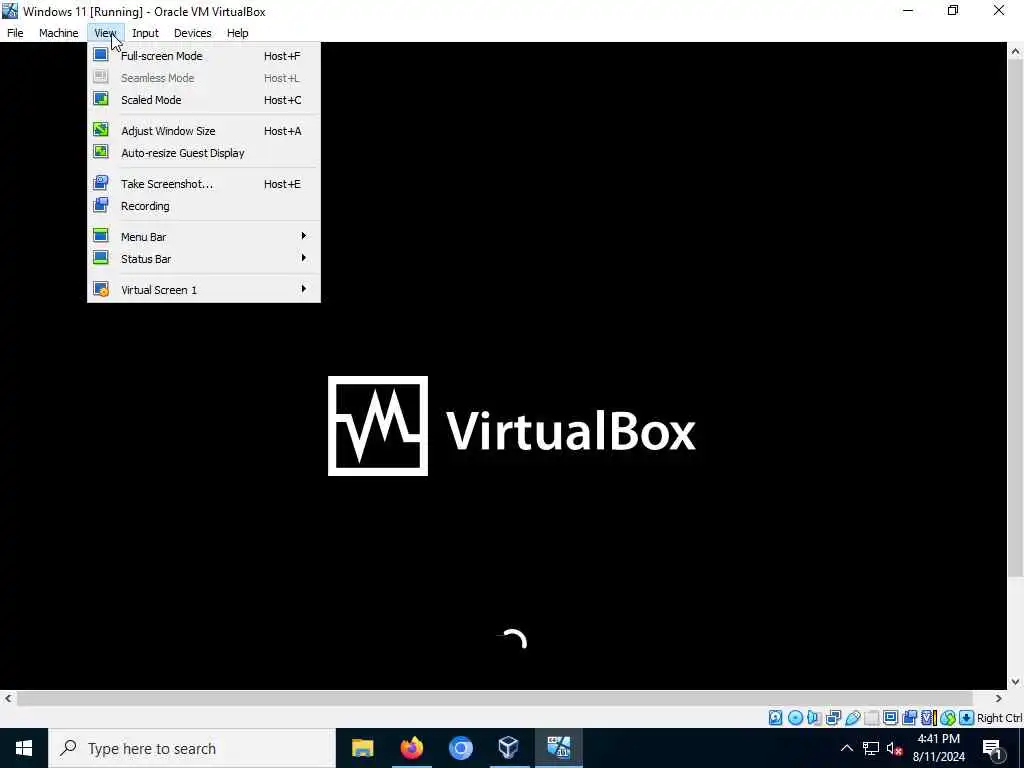
Task: Open the notification center
Action: coord(992,748)
